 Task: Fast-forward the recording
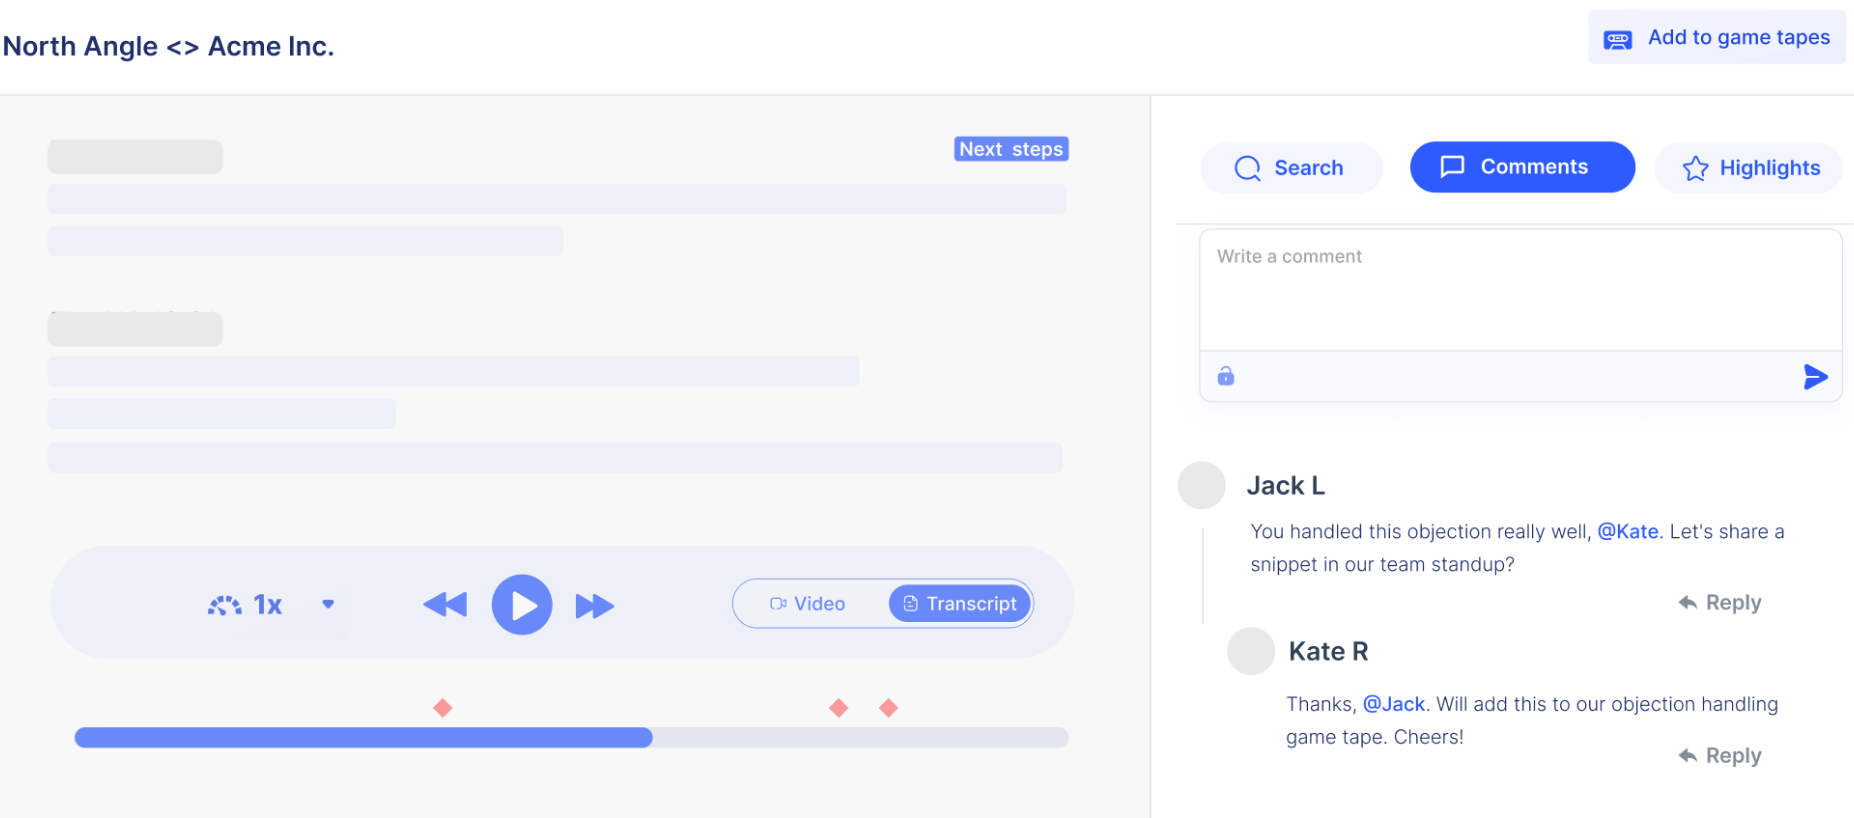(x=595, y=606)
